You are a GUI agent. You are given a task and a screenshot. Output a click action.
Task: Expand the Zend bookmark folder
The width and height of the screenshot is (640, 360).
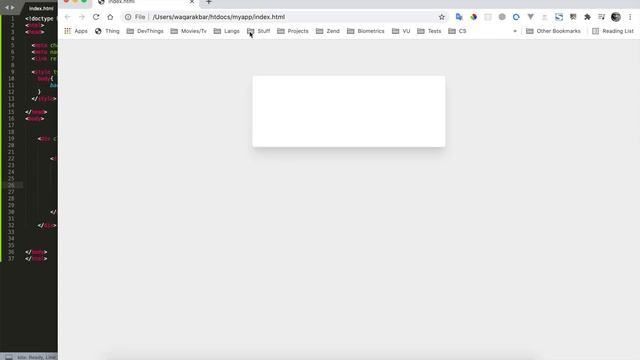328,31
